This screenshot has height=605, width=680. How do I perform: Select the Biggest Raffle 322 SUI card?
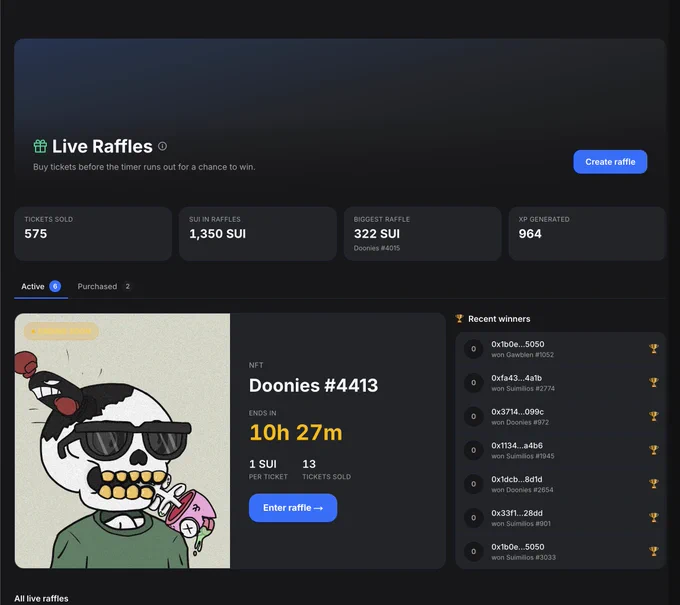[422, 234]
